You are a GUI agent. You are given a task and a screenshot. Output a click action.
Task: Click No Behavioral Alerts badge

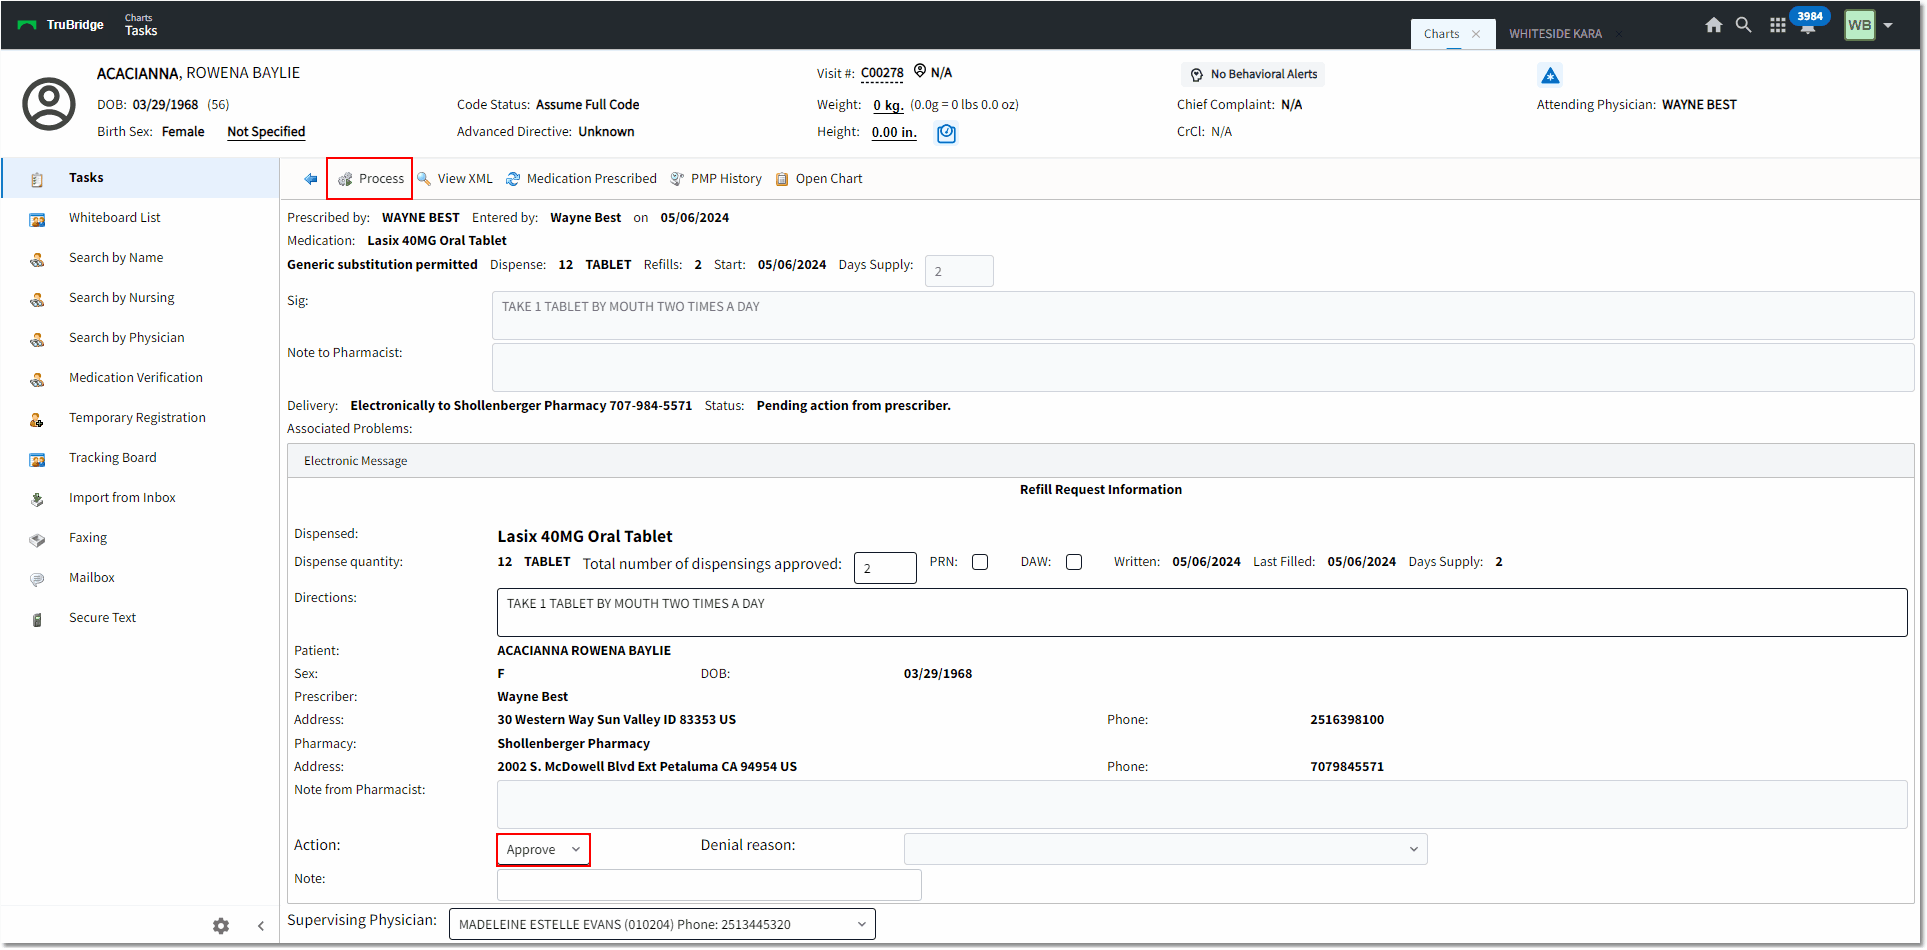tap(1253, 74)
